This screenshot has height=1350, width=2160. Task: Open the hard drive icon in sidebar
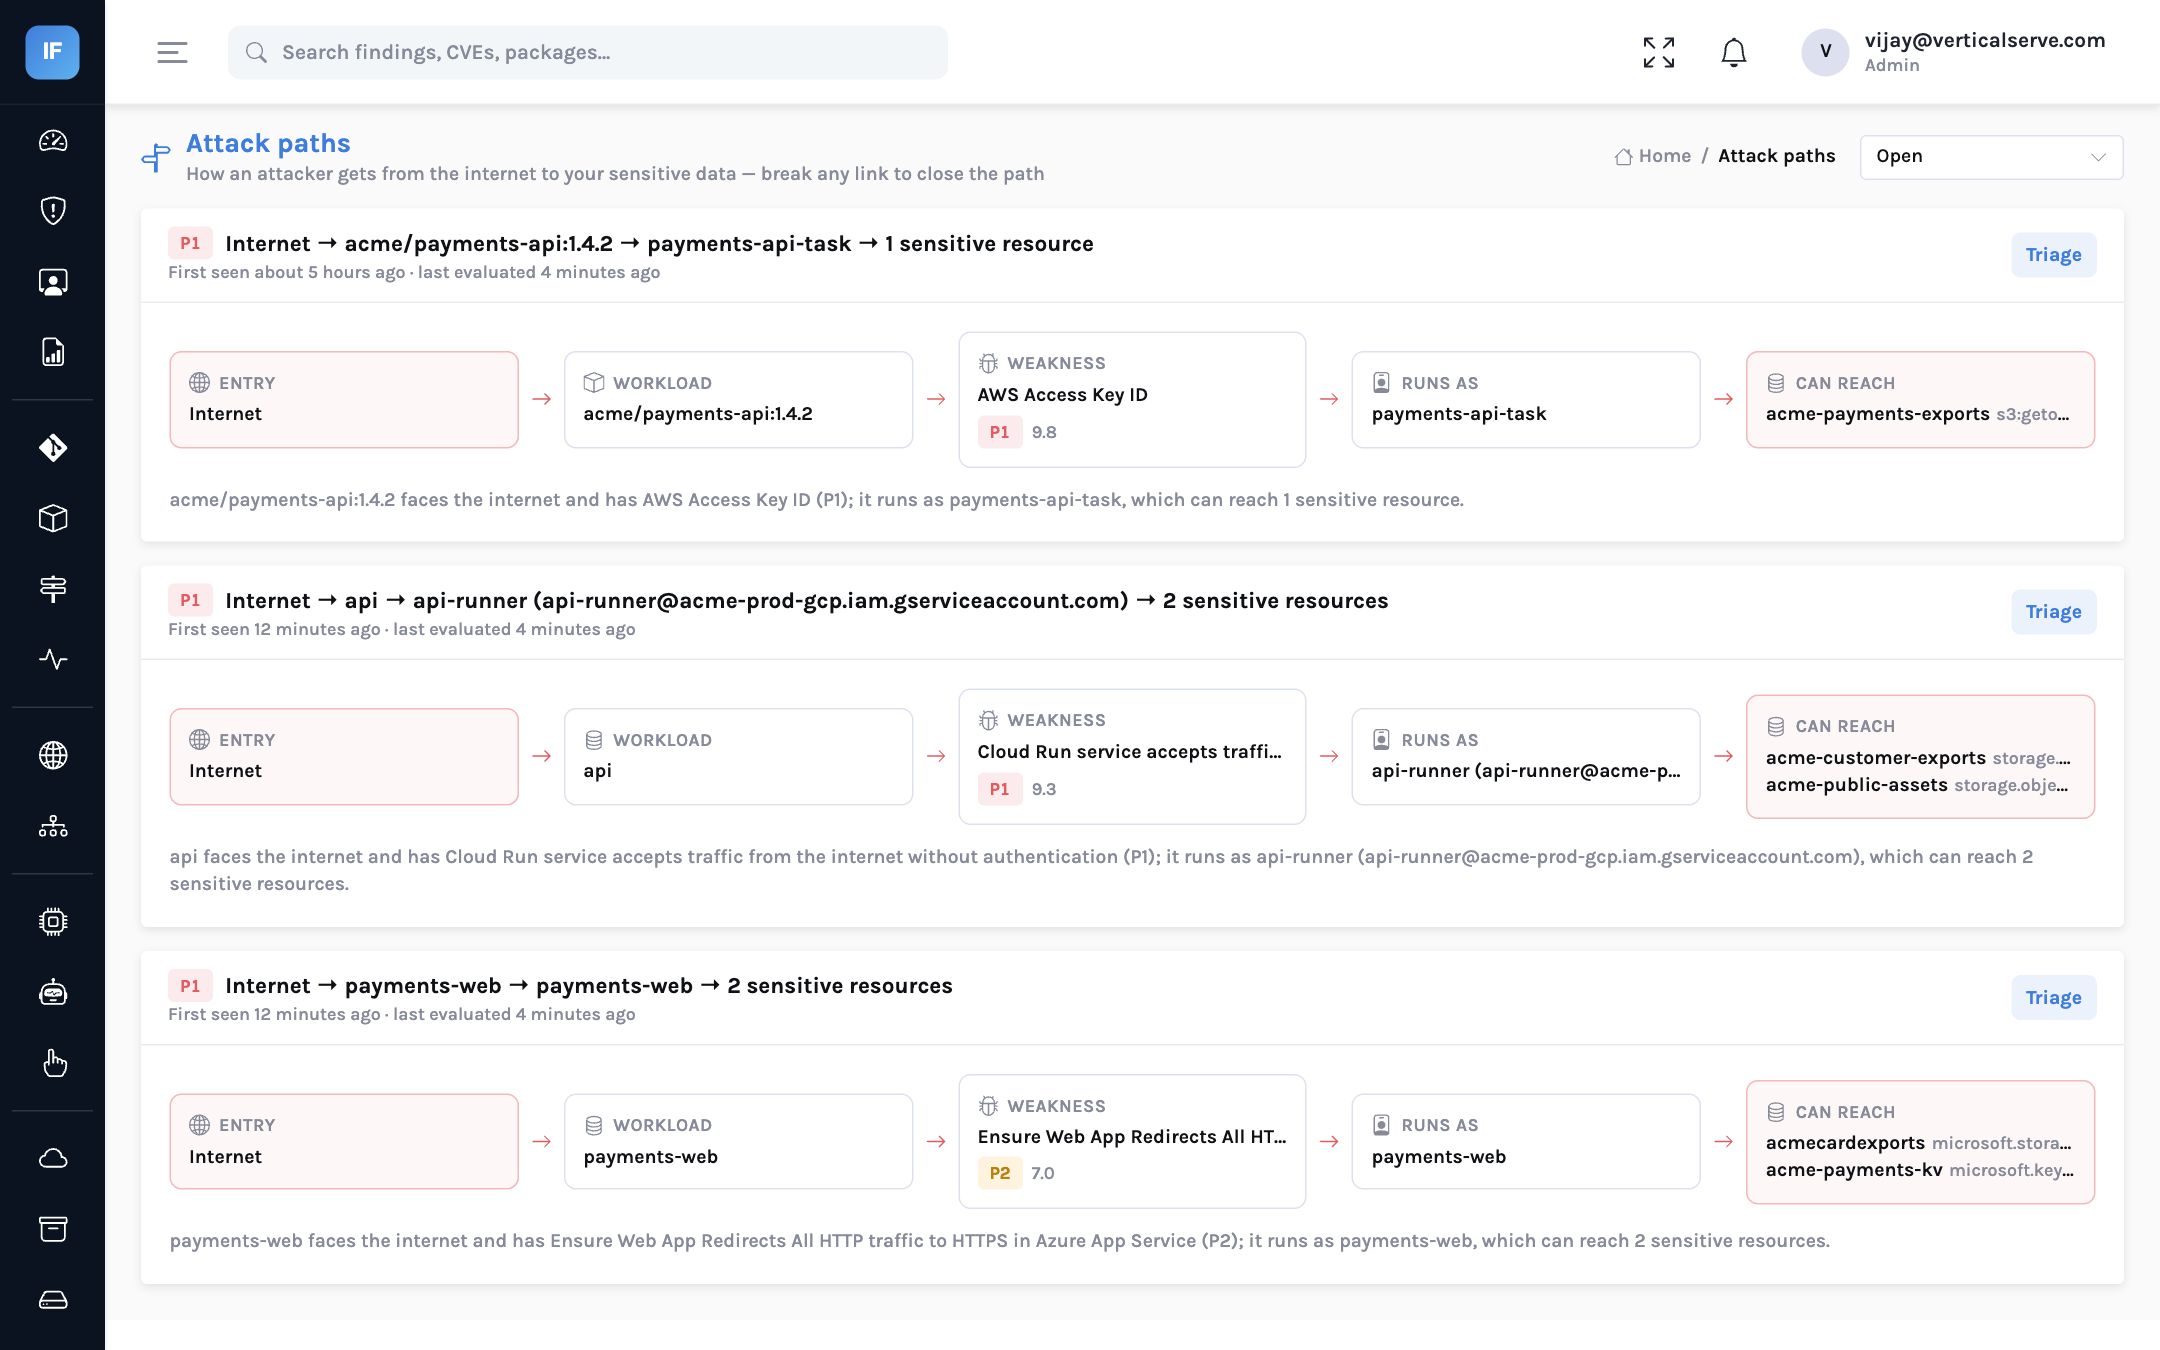click(53, 1299)
